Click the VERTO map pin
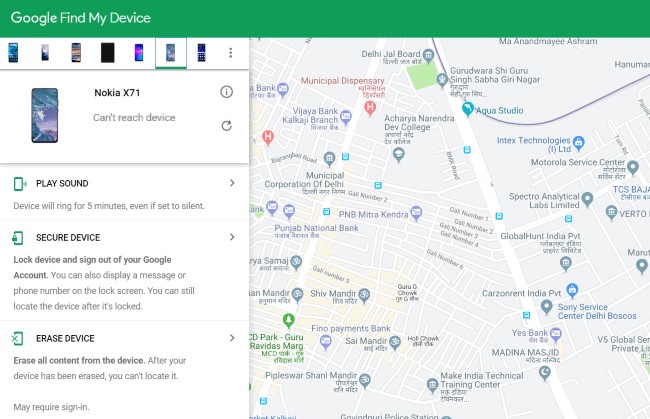 point(611,213)
